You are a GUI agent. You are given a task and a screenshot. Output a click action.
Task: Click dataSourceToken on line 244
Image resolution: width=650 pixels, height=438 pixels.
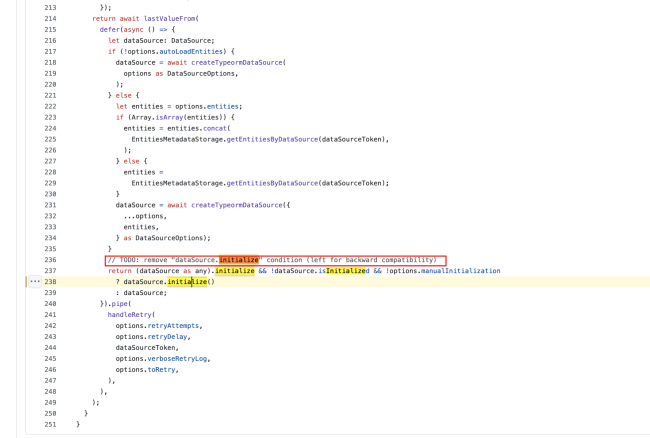click(146, 348)
